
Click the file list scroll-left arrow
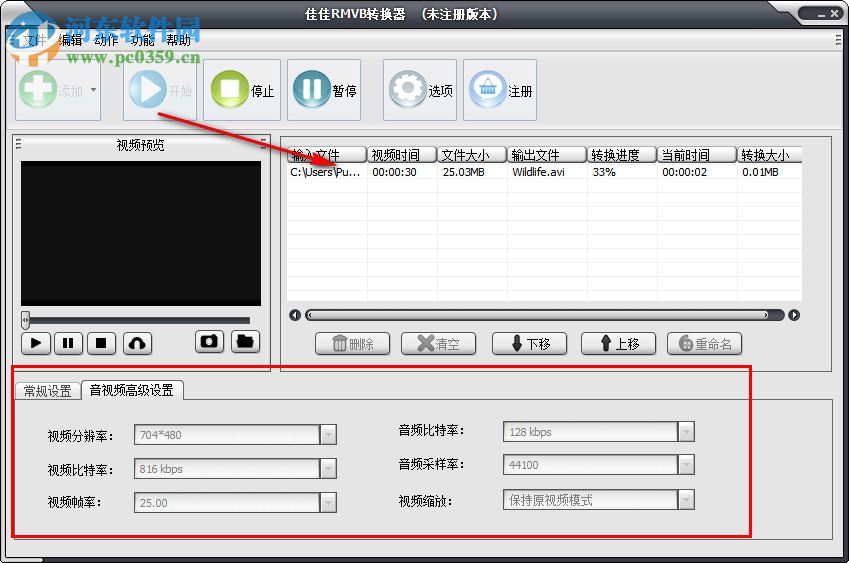(295, 315)
